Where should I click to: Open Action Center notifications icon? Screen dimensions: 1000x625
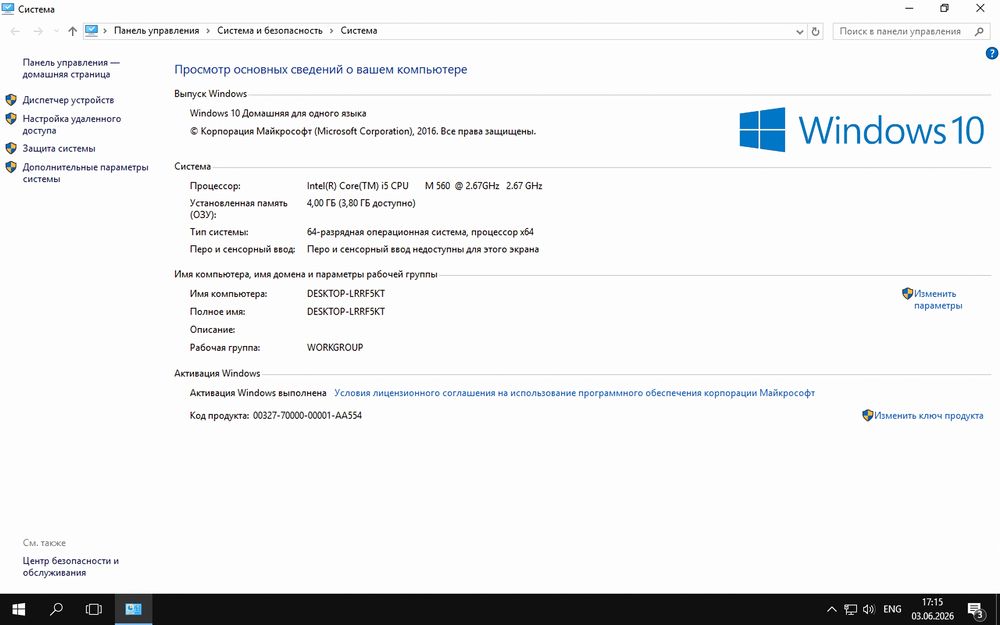976,610
